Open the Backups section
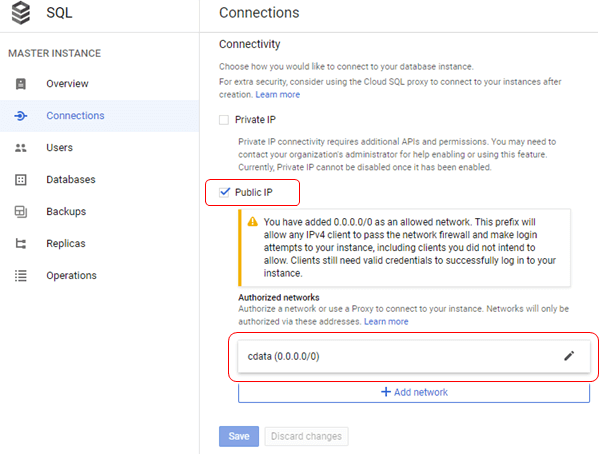The height and width of the screenshot is (454, 605). tap(66, 212)
